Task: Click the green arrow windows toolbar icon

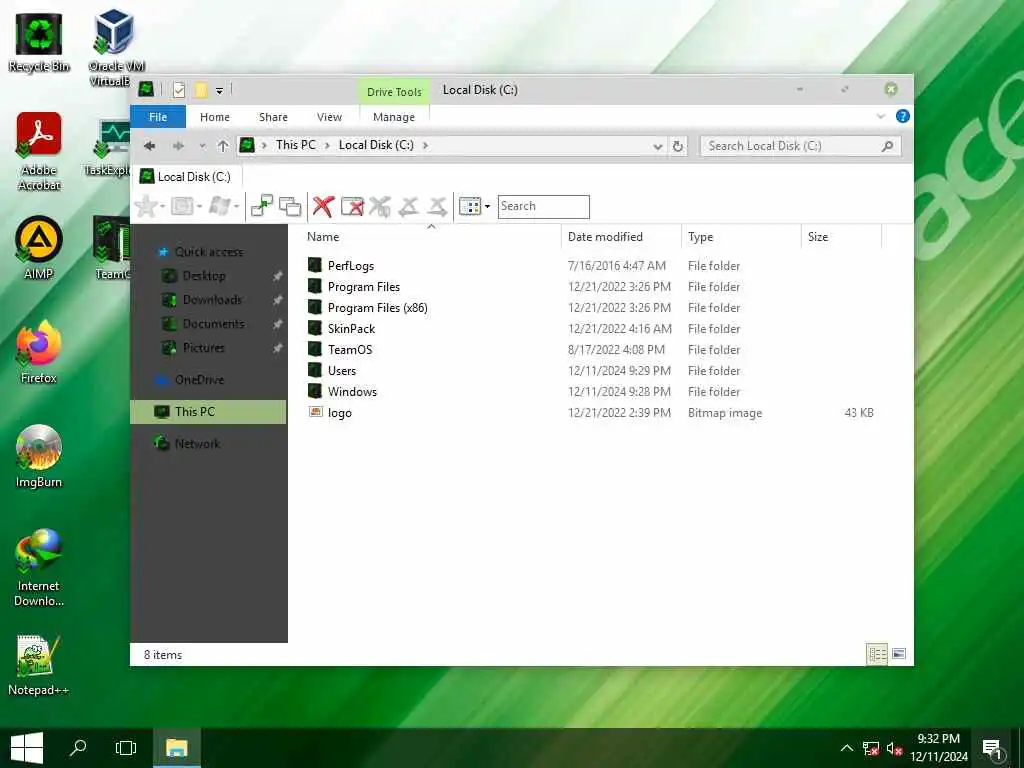Action: [x=262, y=206]
